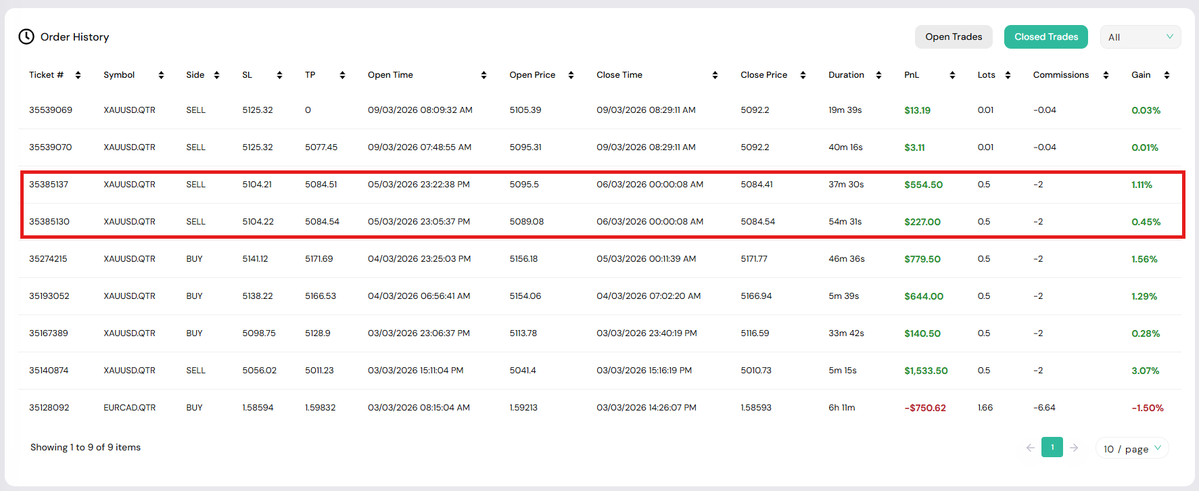Click the gain value 1.29%

click(x=1145, y=296)
